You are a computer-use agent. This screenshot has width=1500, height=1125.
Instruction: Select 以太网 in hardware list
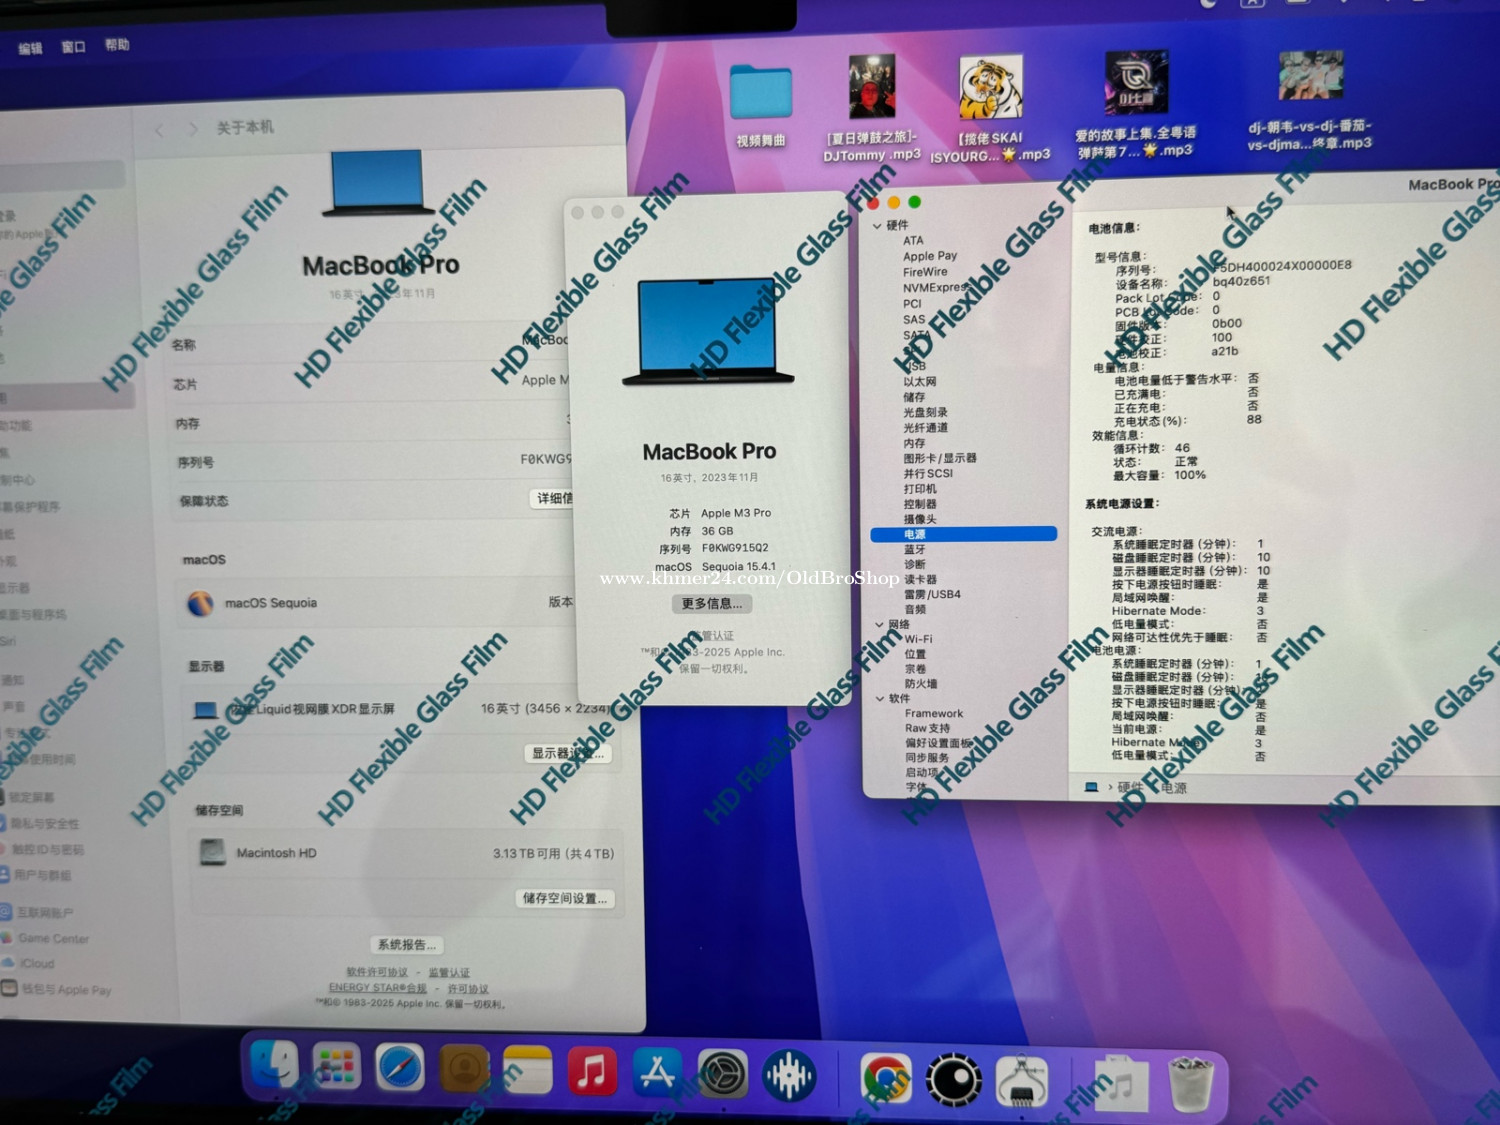tap(920, 381)
